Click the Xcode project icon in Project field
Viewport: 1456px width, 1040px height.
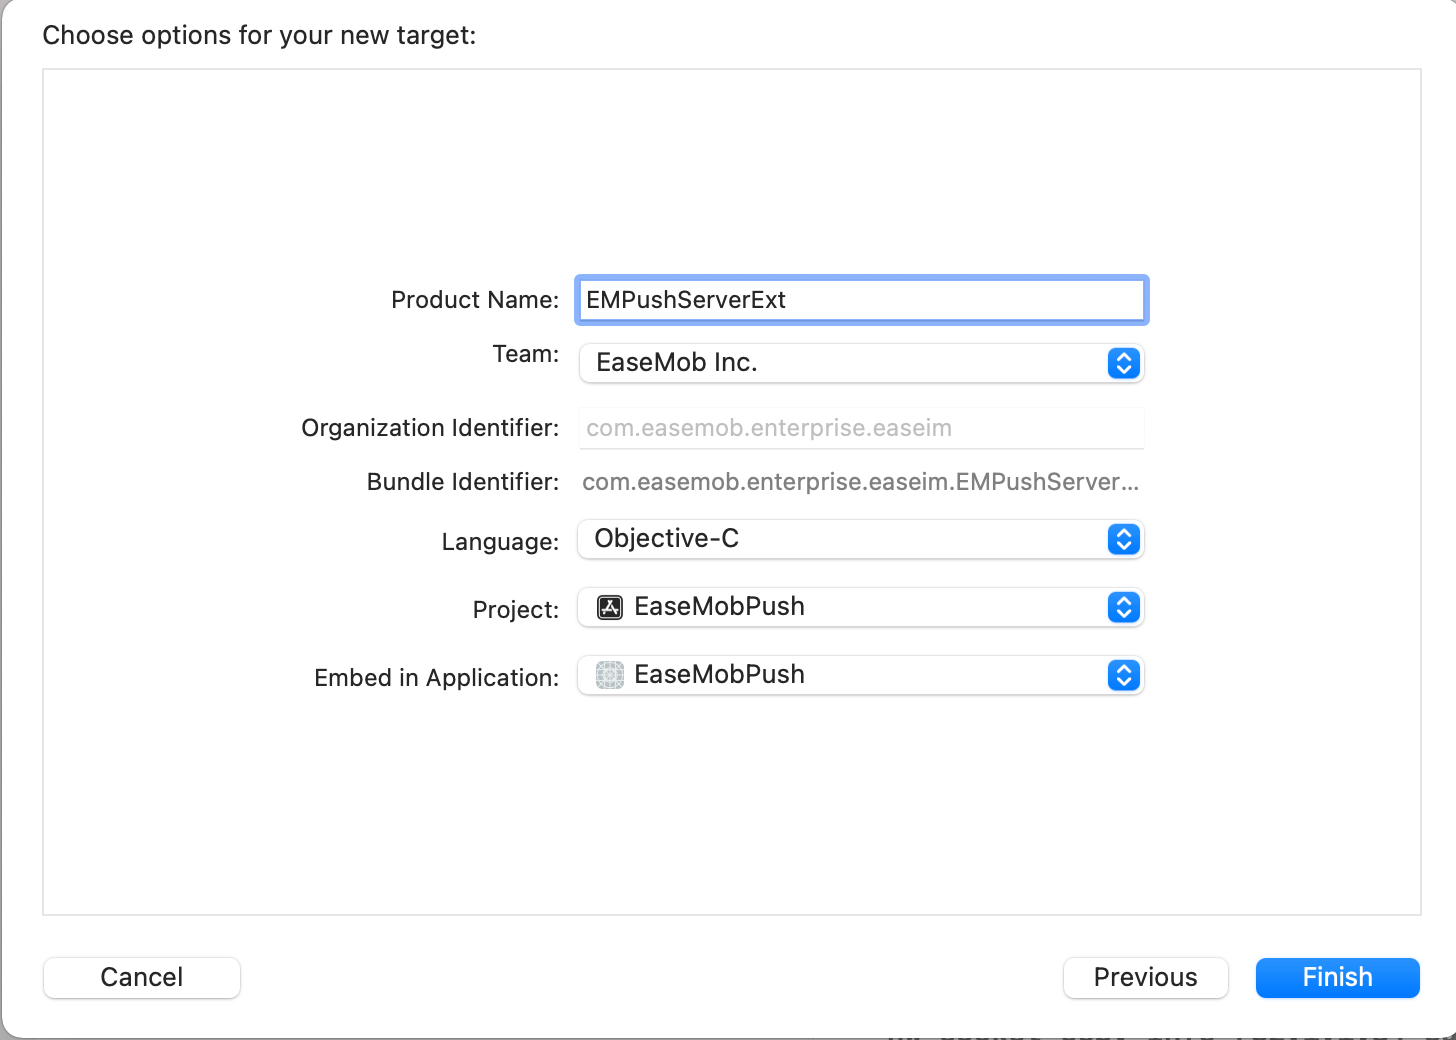tap(610, 607)
